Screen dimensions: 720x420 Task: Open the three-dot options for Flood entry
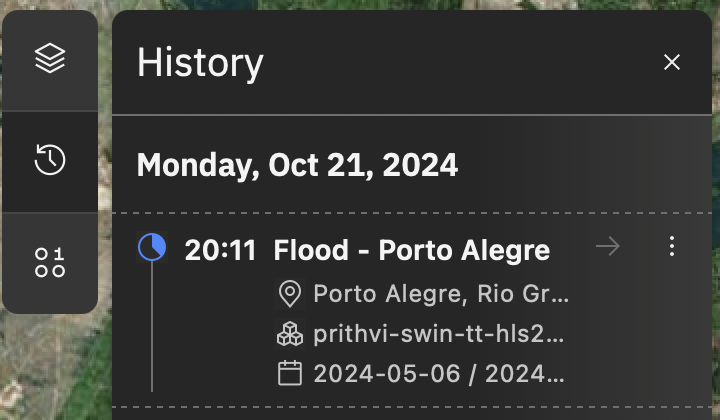[672, 246]
